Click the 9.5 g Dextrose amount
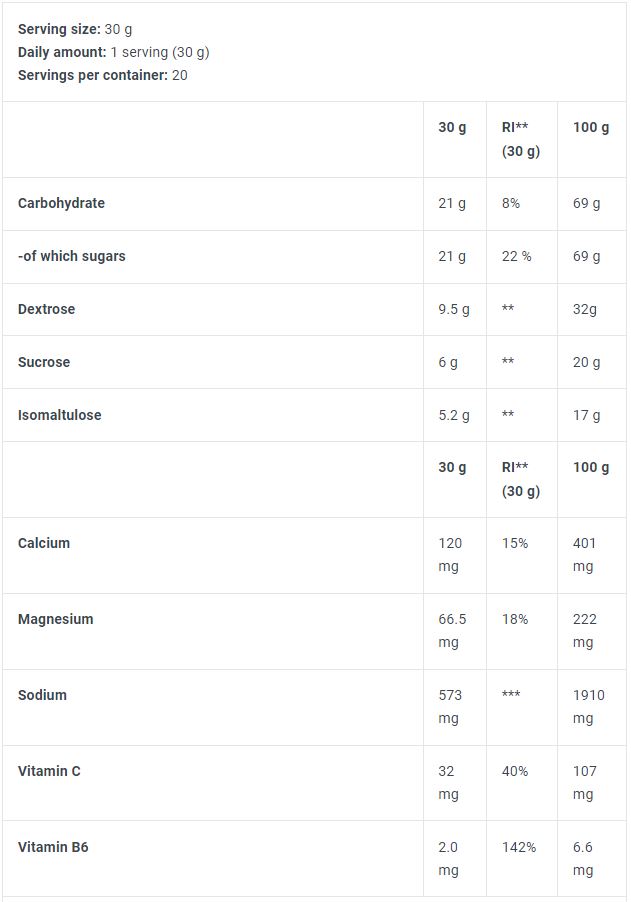 (x=453, y=309)
